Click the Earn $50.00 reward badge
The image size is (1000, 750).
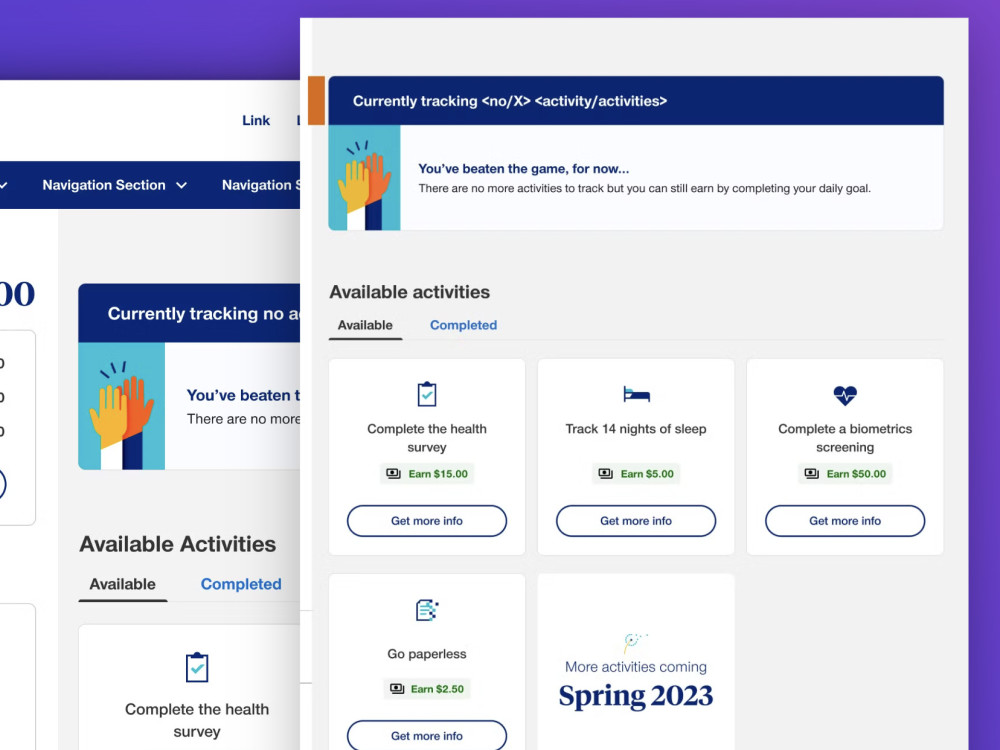[x=845, y=474]
